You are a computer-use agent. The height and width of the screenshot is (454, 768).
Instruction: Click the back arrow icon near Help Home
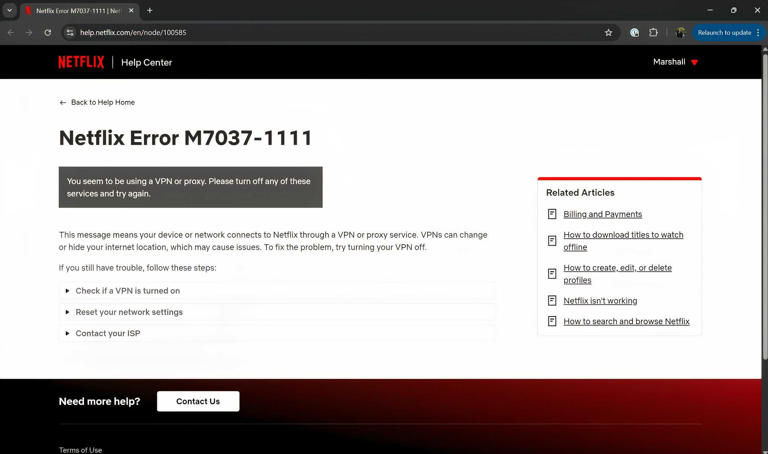(63, 102)
